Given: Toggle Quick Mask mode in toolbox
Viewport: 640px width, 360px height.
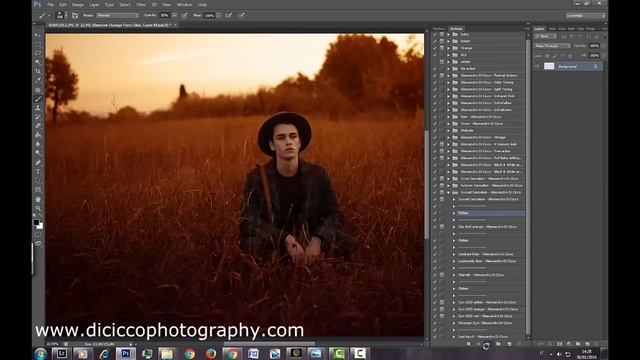Looking at the screenshot, I should tap(38, 235).
